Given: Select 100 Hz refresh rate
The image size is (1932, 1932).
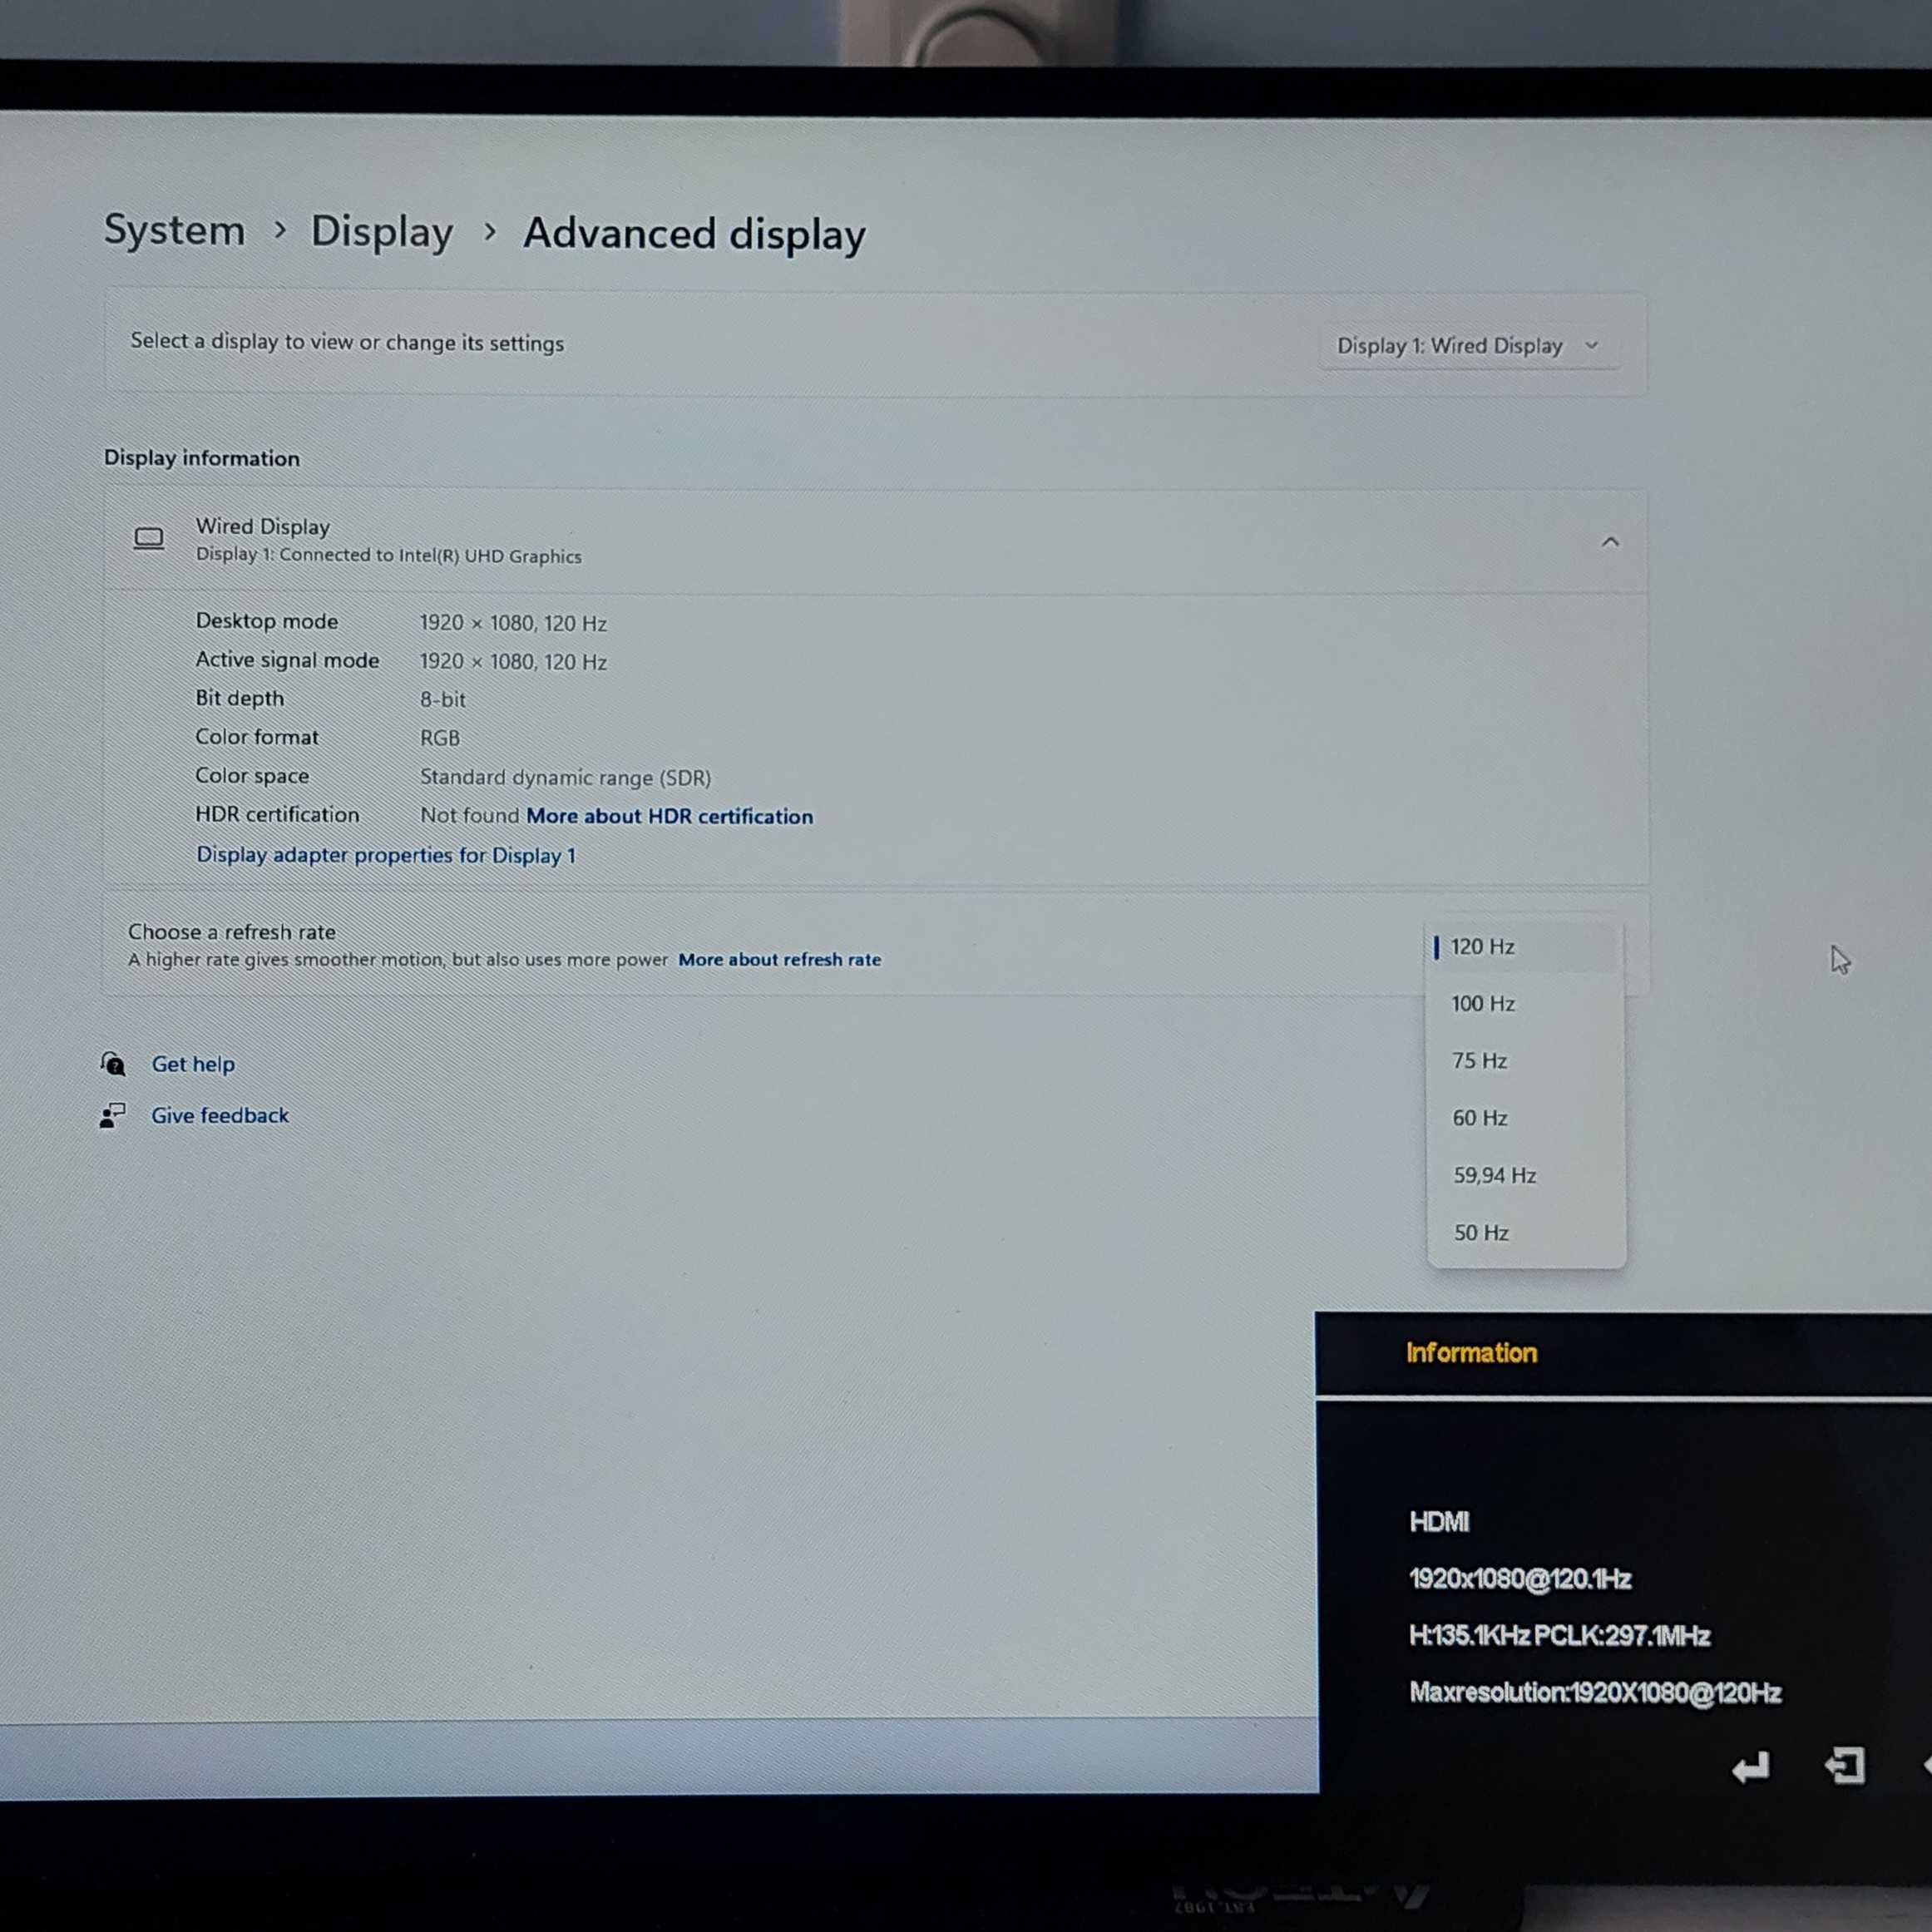Looking at the screenshot, I should click(1483, 1001).
